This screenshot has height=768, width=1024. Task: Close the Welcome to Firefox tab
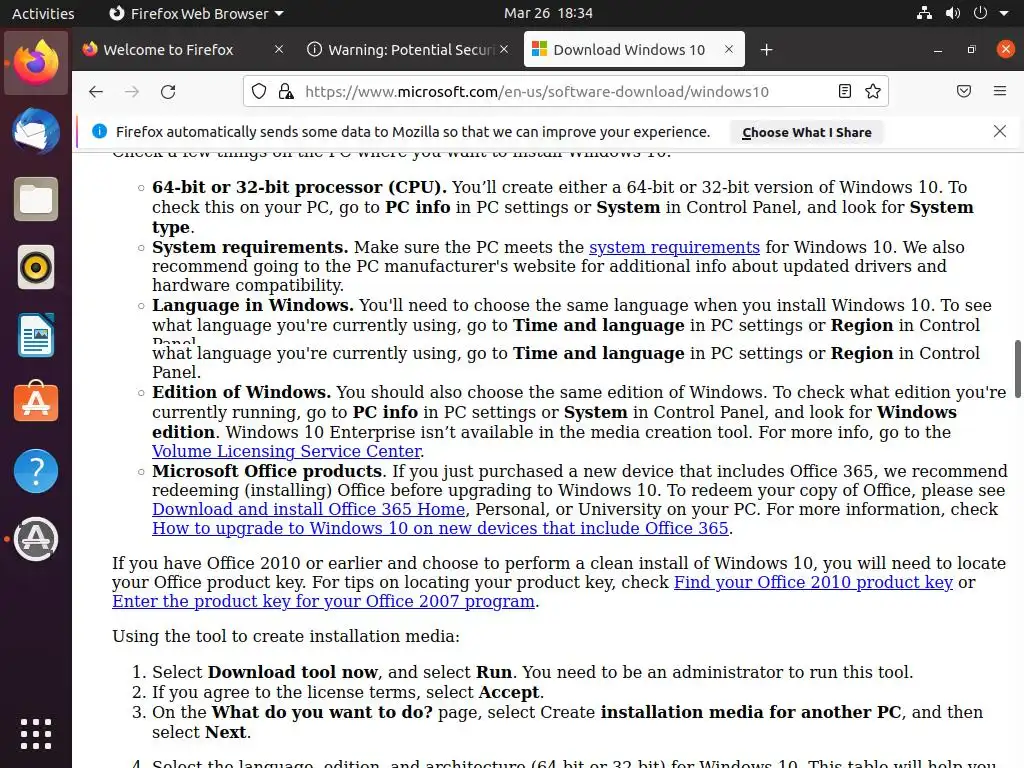[279, 49]
